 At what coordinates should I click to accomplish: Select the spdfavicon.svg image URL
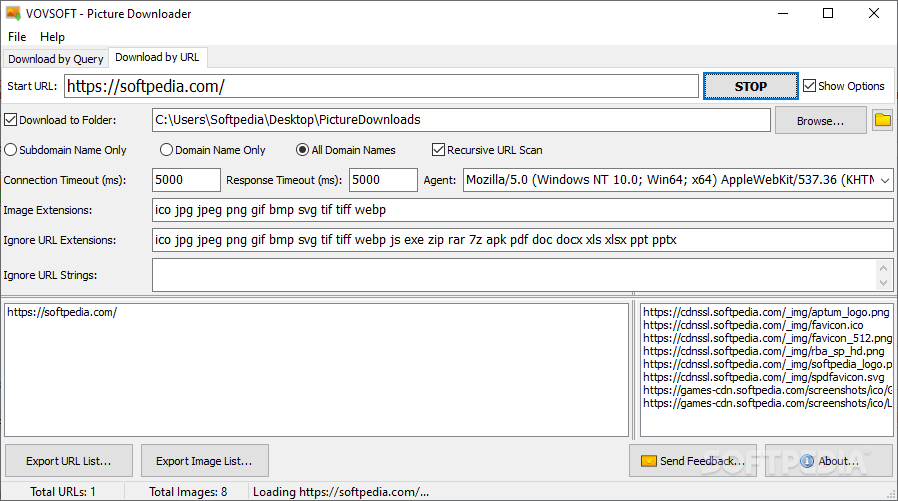click(763, 377)
